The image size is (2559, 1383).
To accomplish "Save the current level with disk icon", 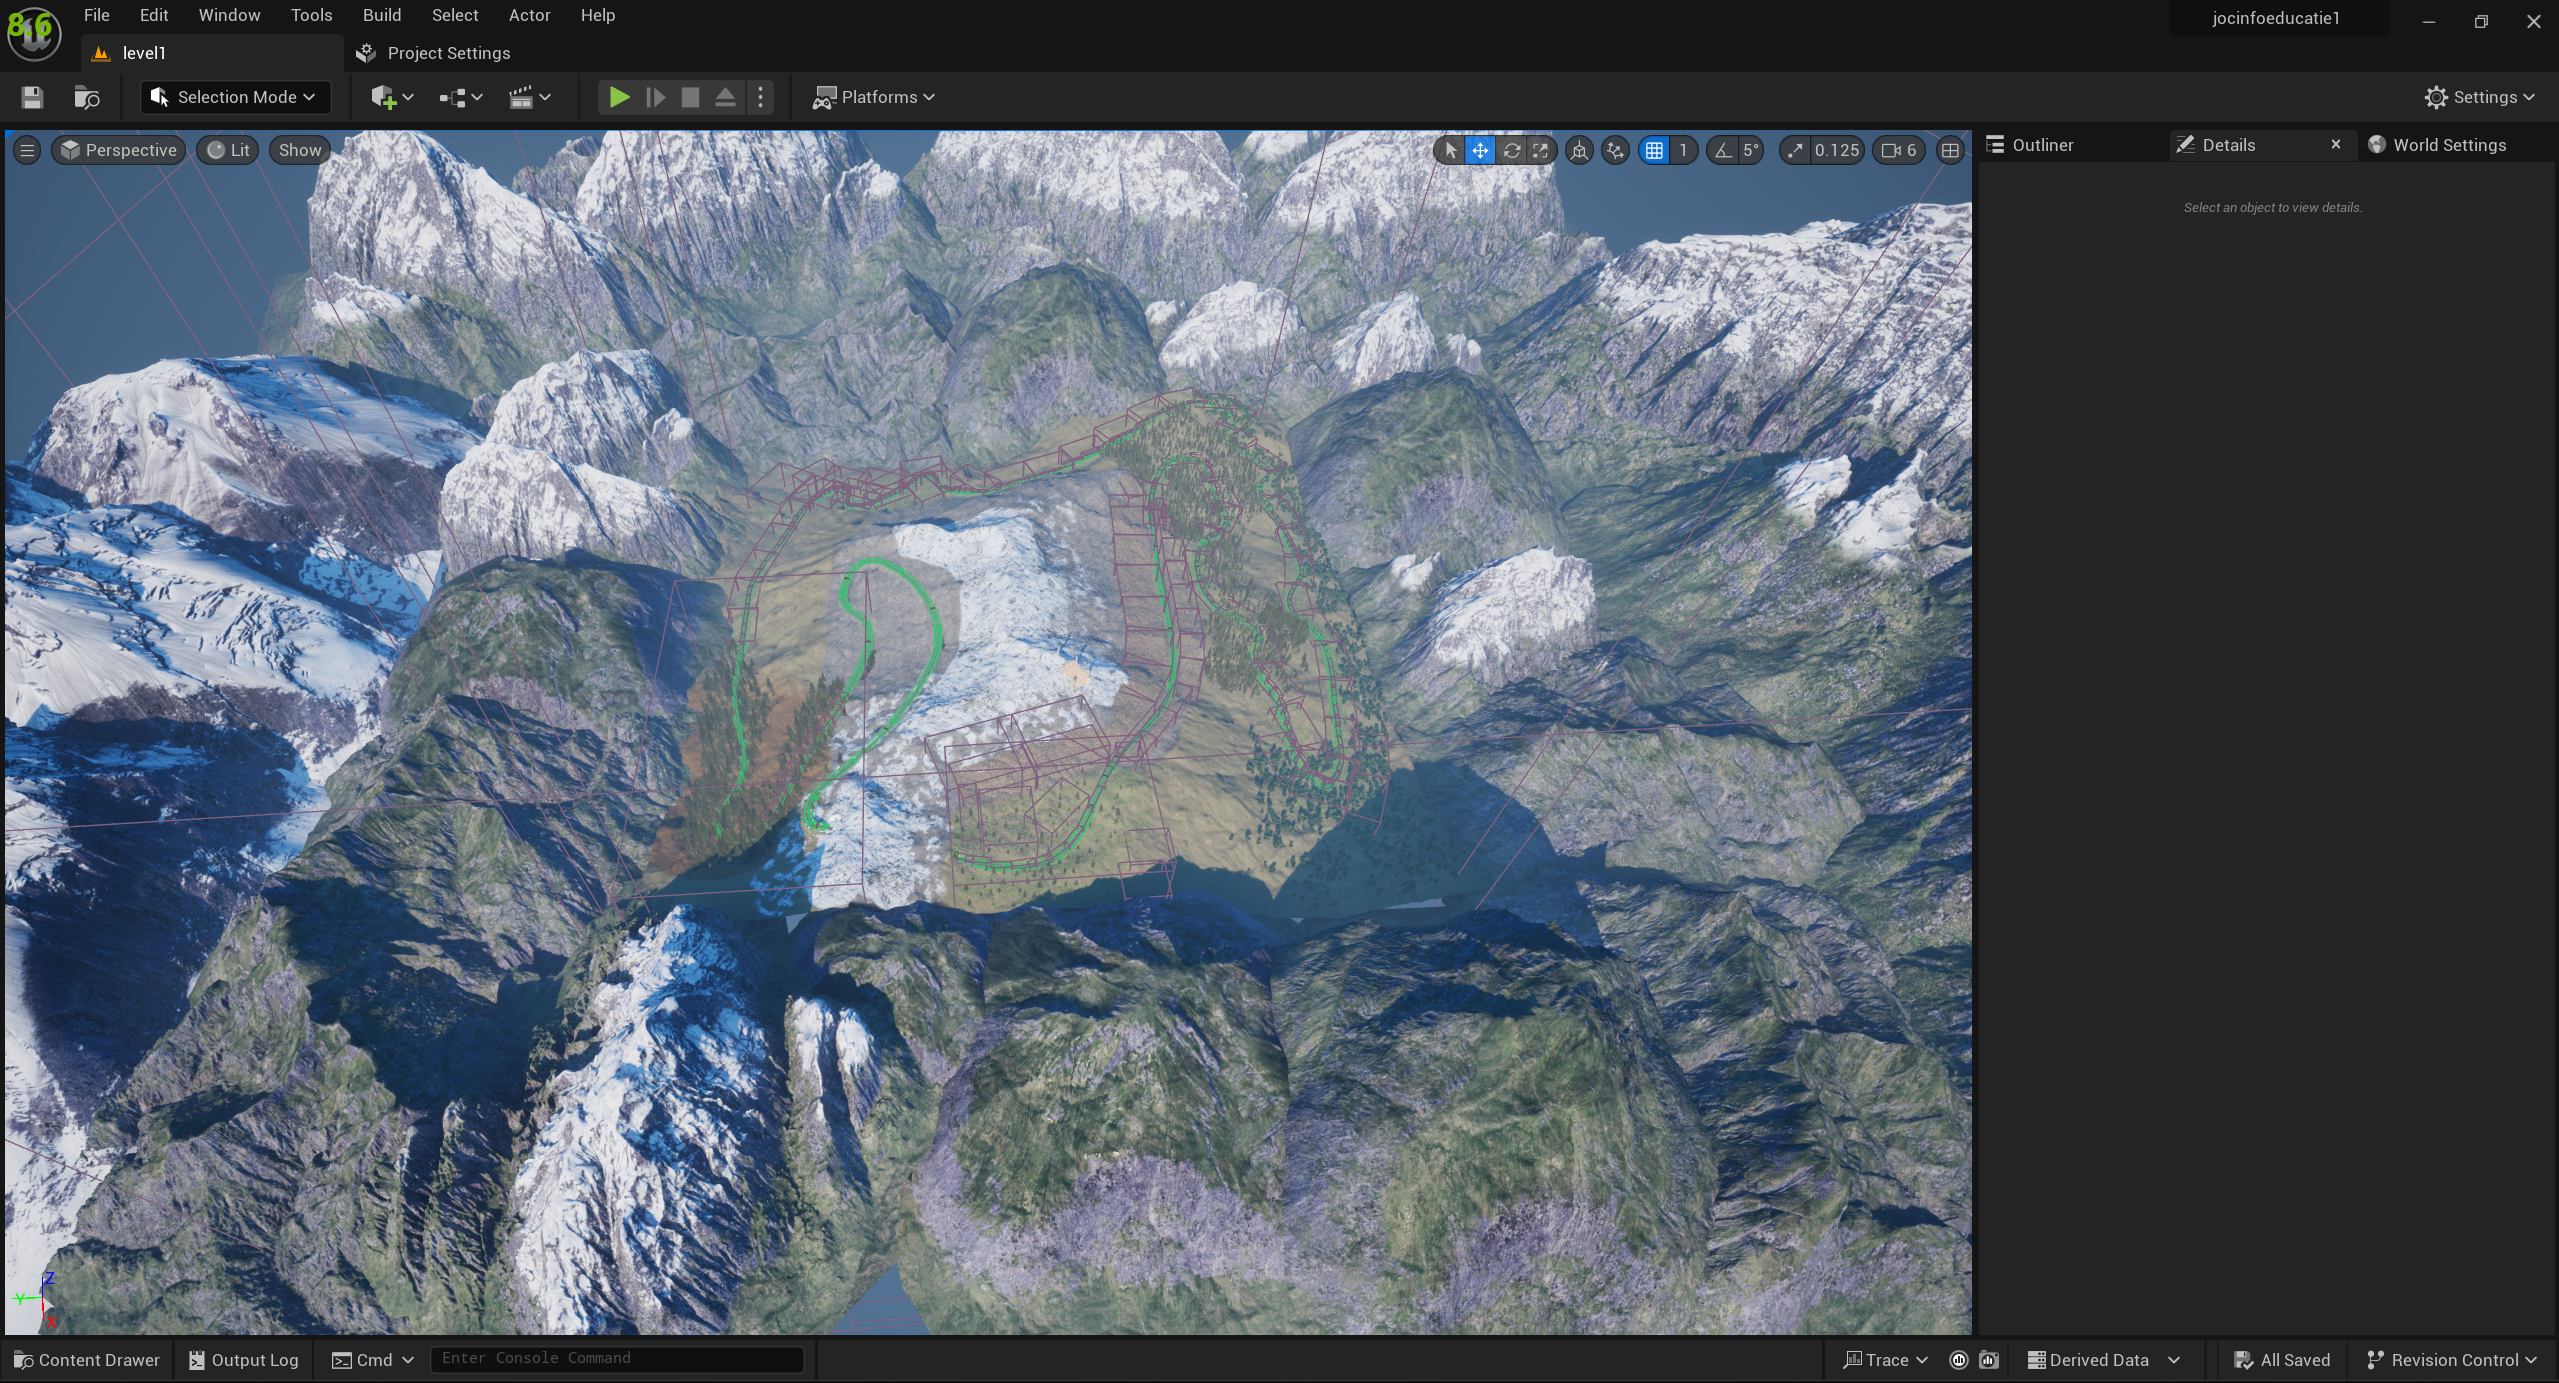I will pos(32,97).
